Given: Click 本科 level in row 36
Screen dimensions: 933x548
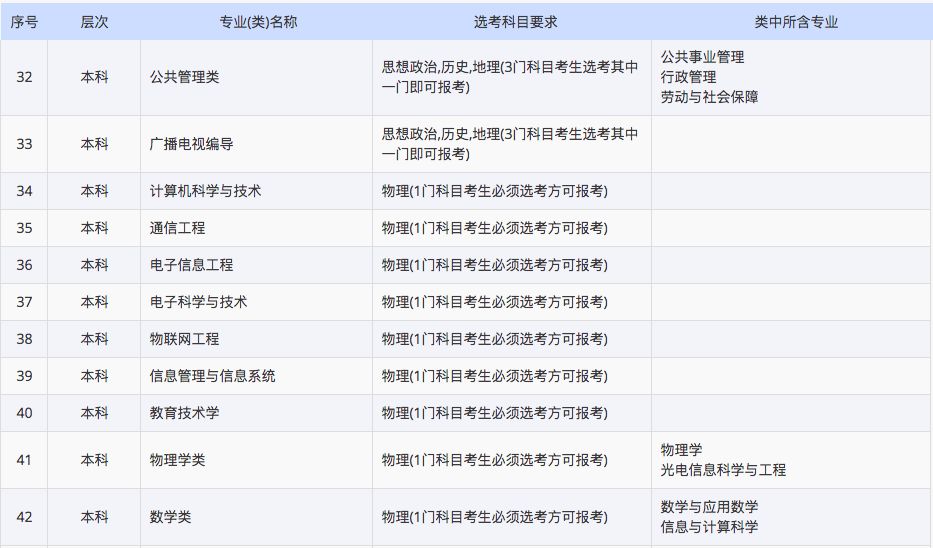Looking at the screenshot, I should (94, 265).
